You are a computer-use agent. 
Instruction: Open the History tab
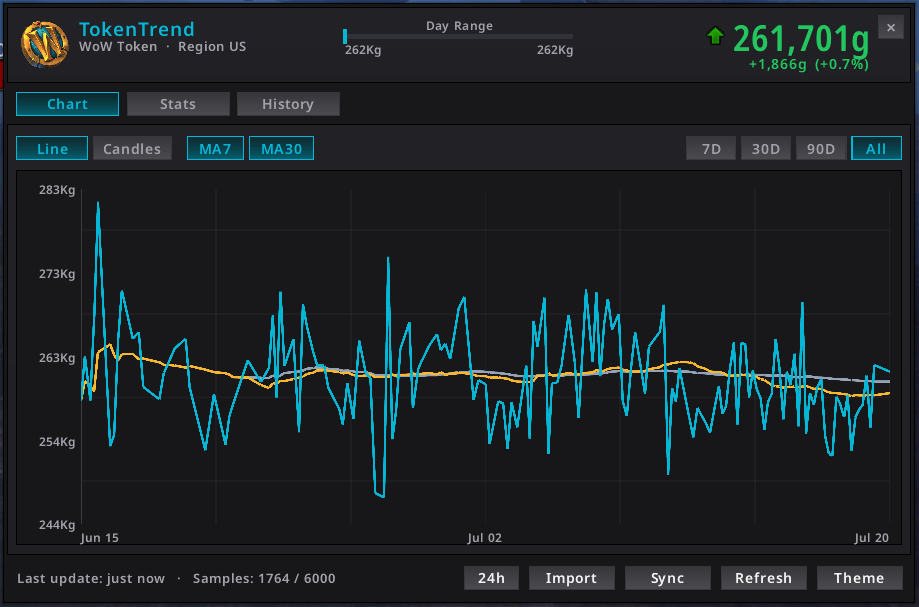point(288,104)
